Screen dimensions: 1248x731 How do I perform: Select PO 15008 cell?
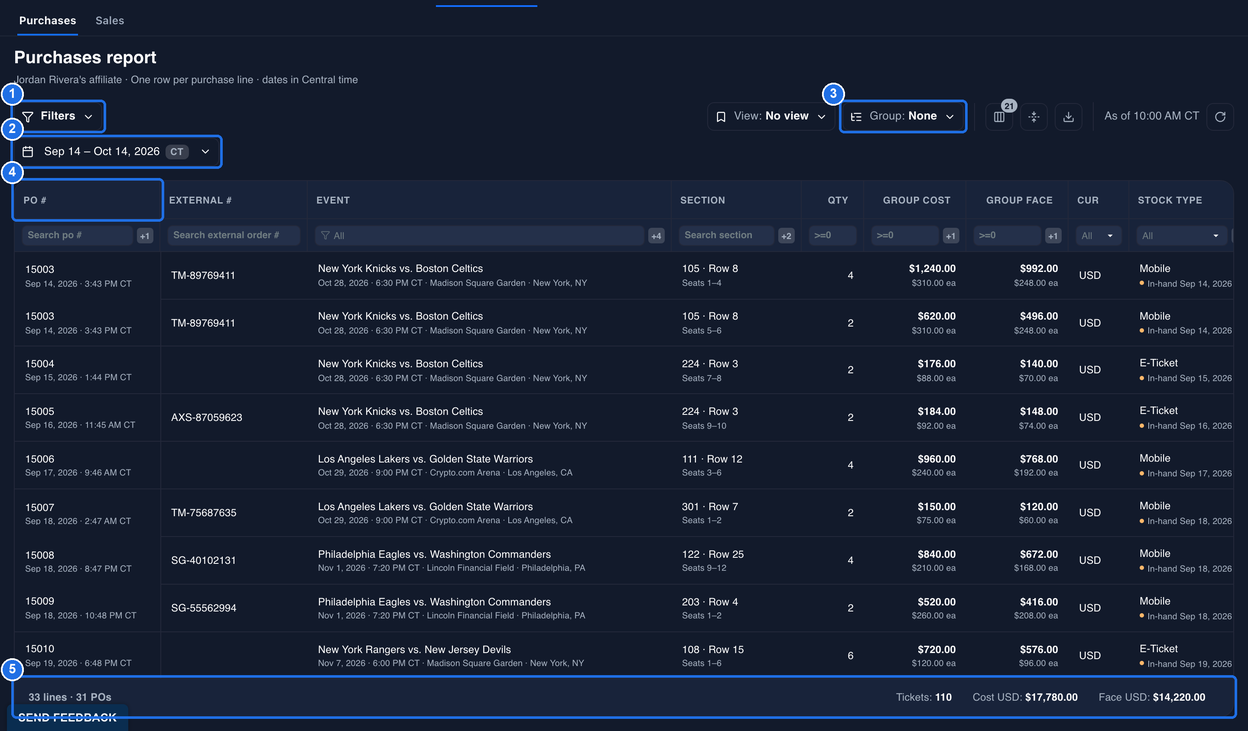click(87, 561)
